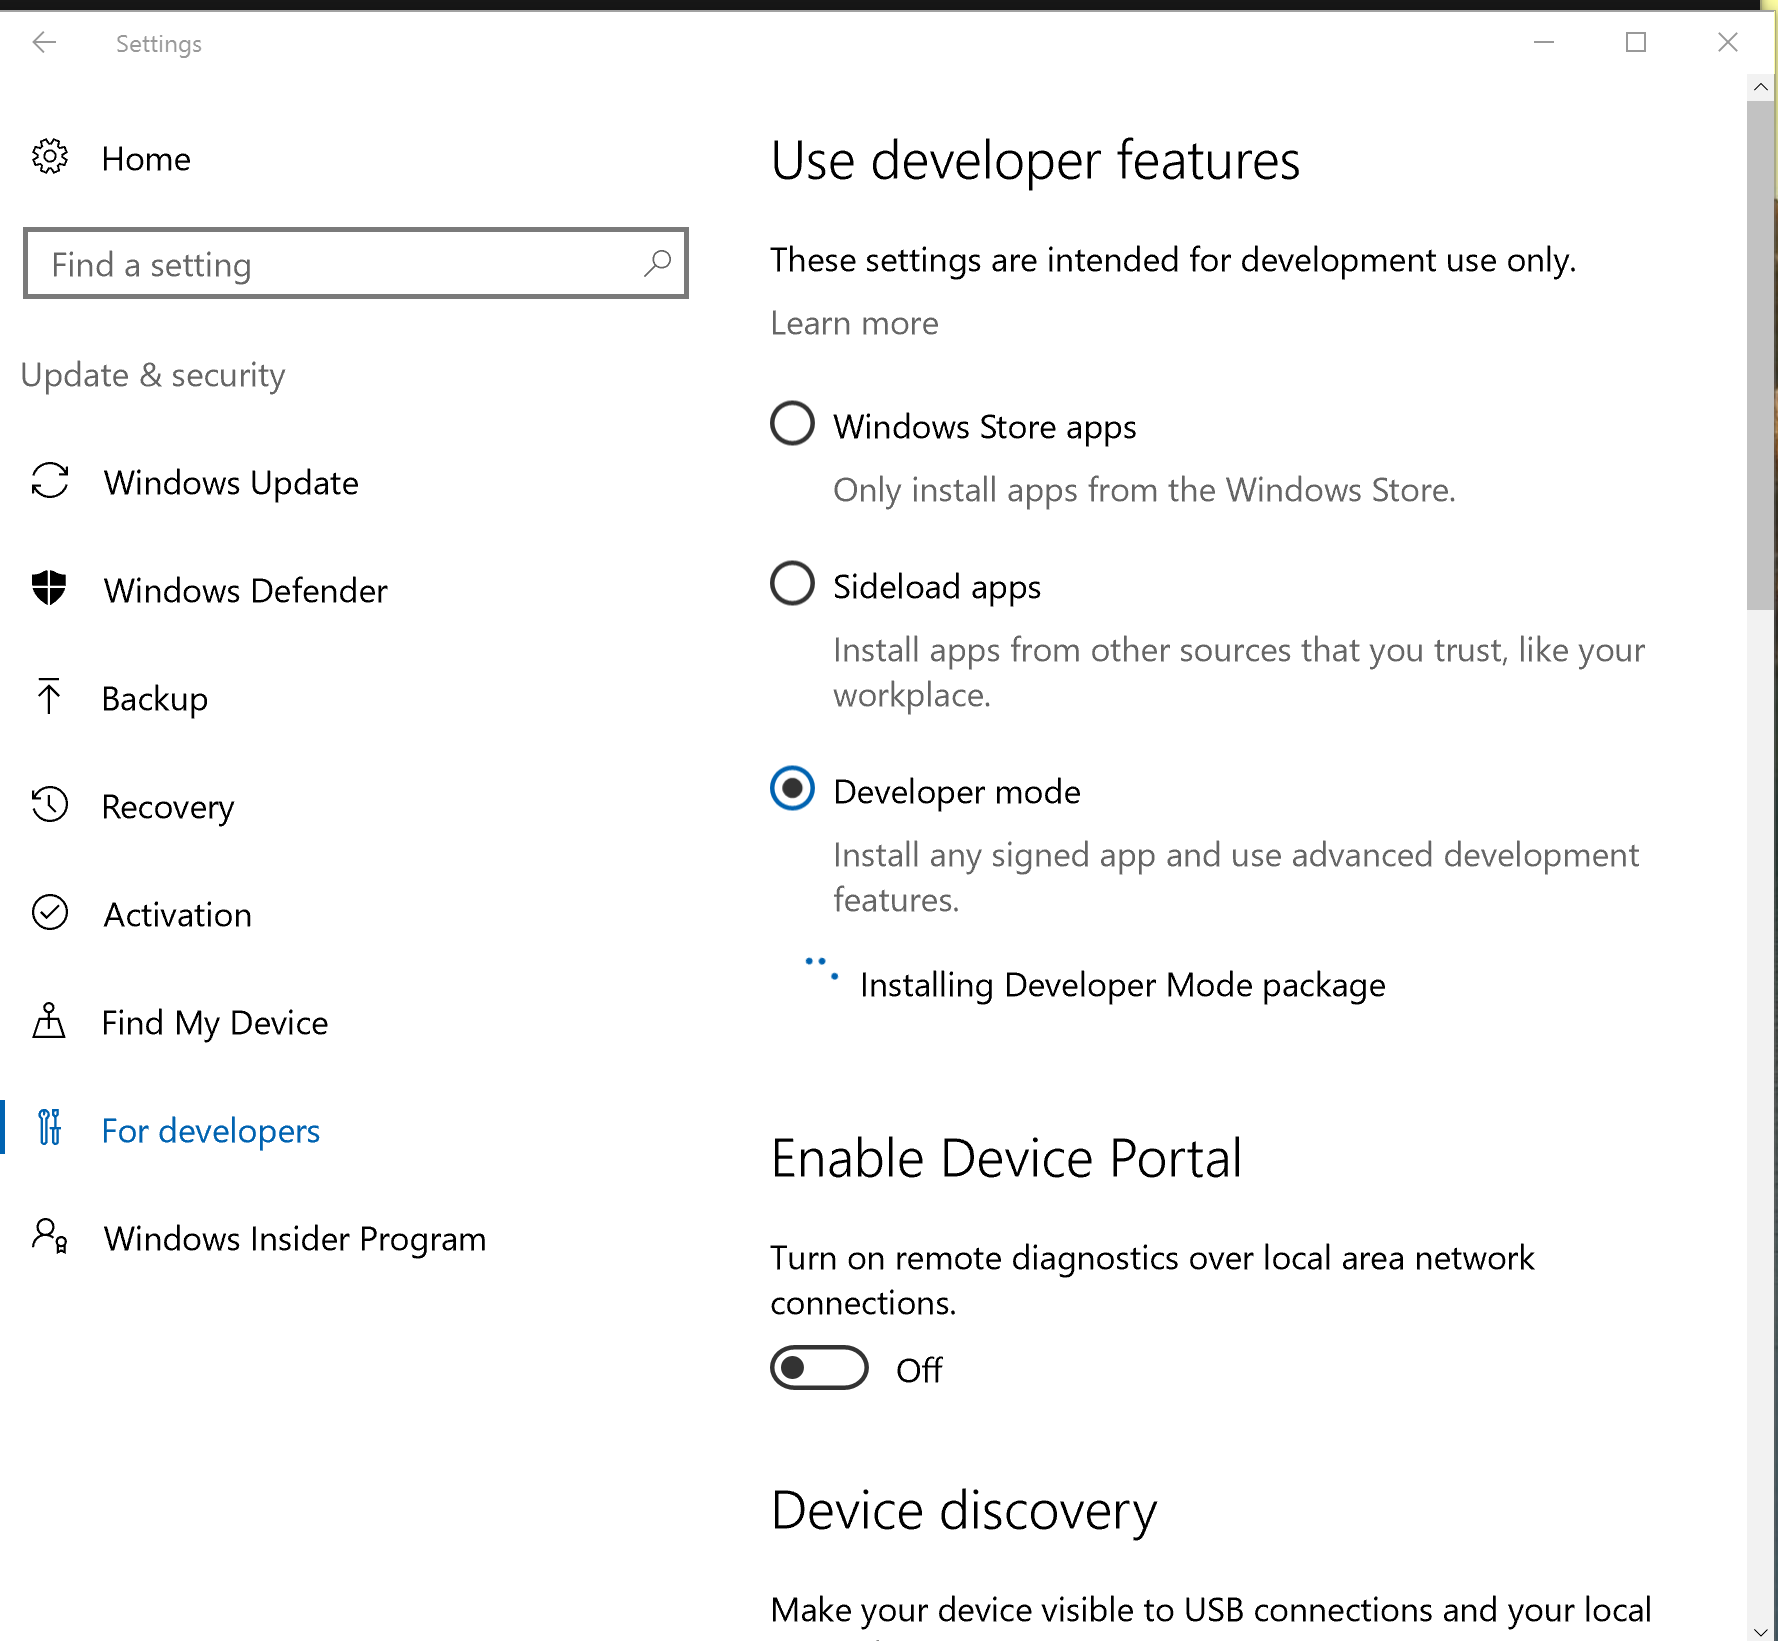
Task: Minimize the Settings window
Action: pyautogui.click(x=1544, y=42)
